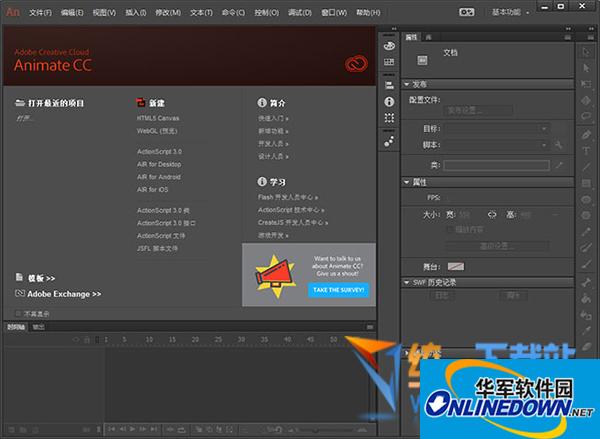Open the 编辑(E) menu

pos(72,13)
